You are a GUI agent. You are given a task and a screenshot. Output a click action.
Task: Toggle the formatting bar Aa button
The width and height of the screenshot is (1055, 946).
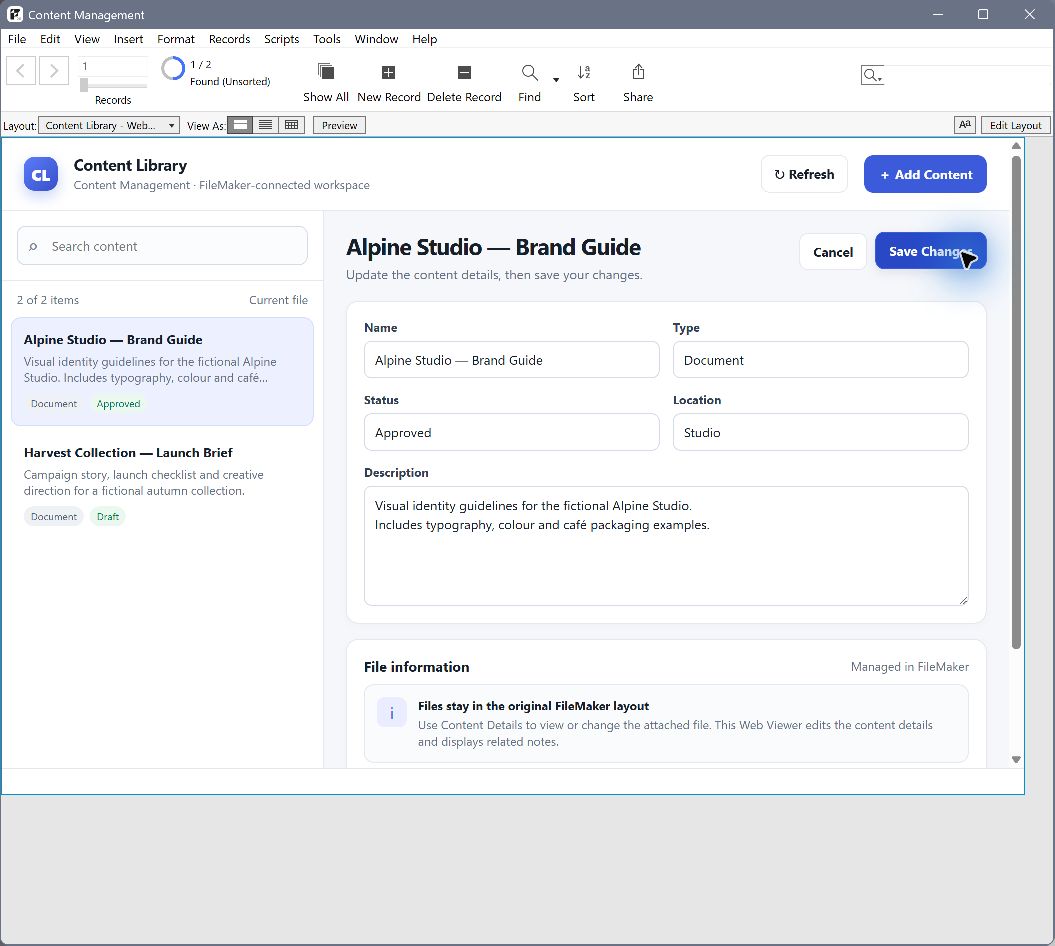(965, 125)
